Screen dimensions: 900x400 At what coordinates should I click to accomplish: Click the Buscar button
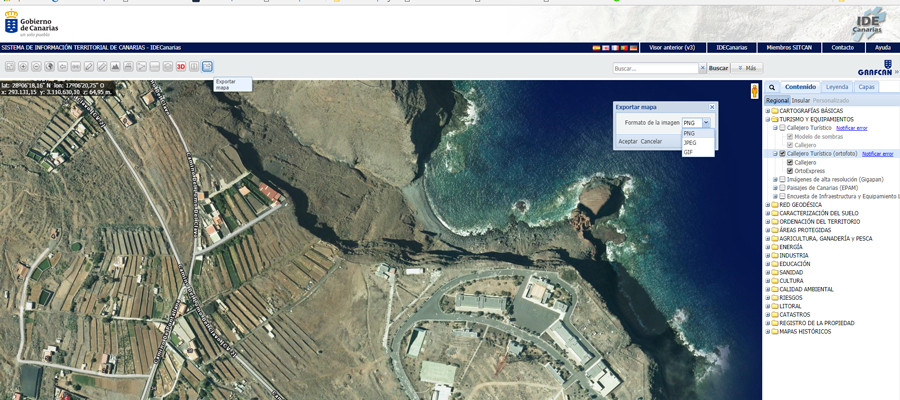pos(718,68)
